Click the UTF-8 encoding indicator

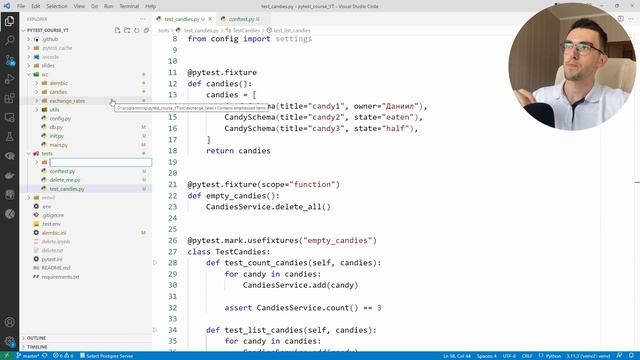(x=509, y=356)
